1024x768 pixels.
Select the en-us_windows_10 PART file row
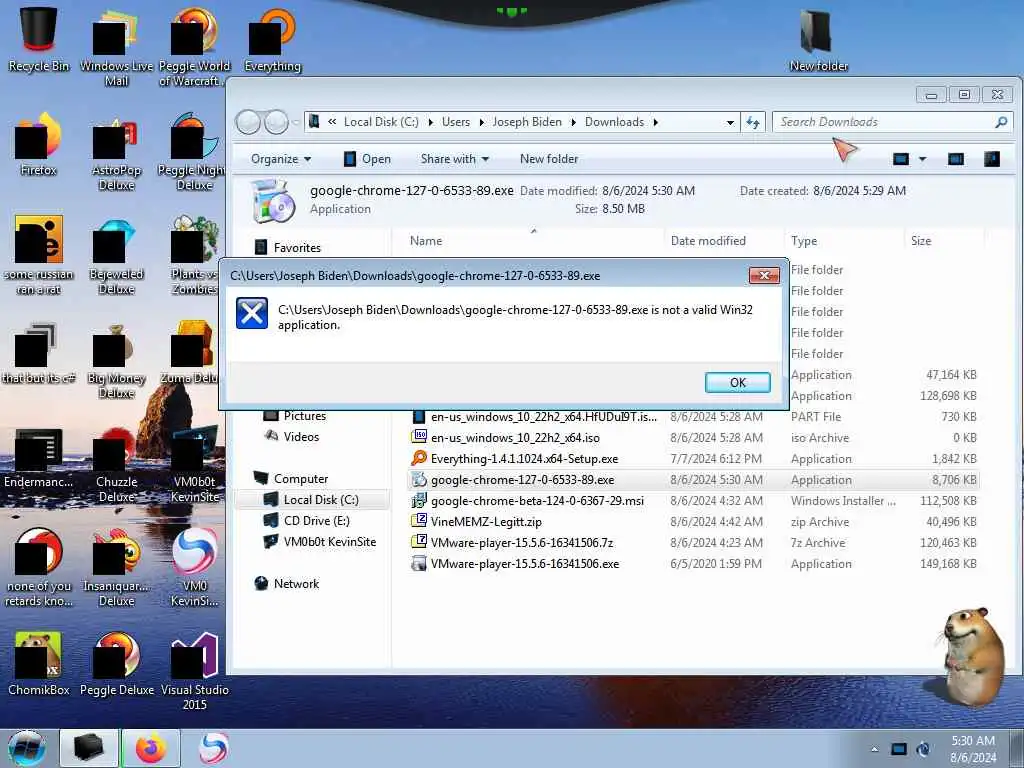point(694,417)
